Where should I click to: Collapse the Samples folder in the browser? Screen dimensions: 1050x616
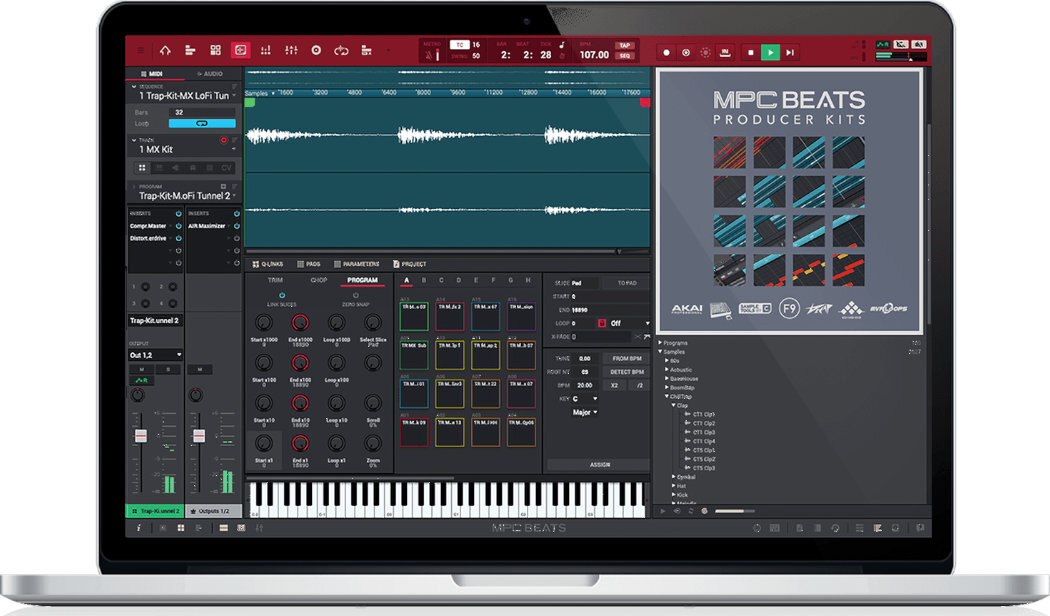coord(661,352)
